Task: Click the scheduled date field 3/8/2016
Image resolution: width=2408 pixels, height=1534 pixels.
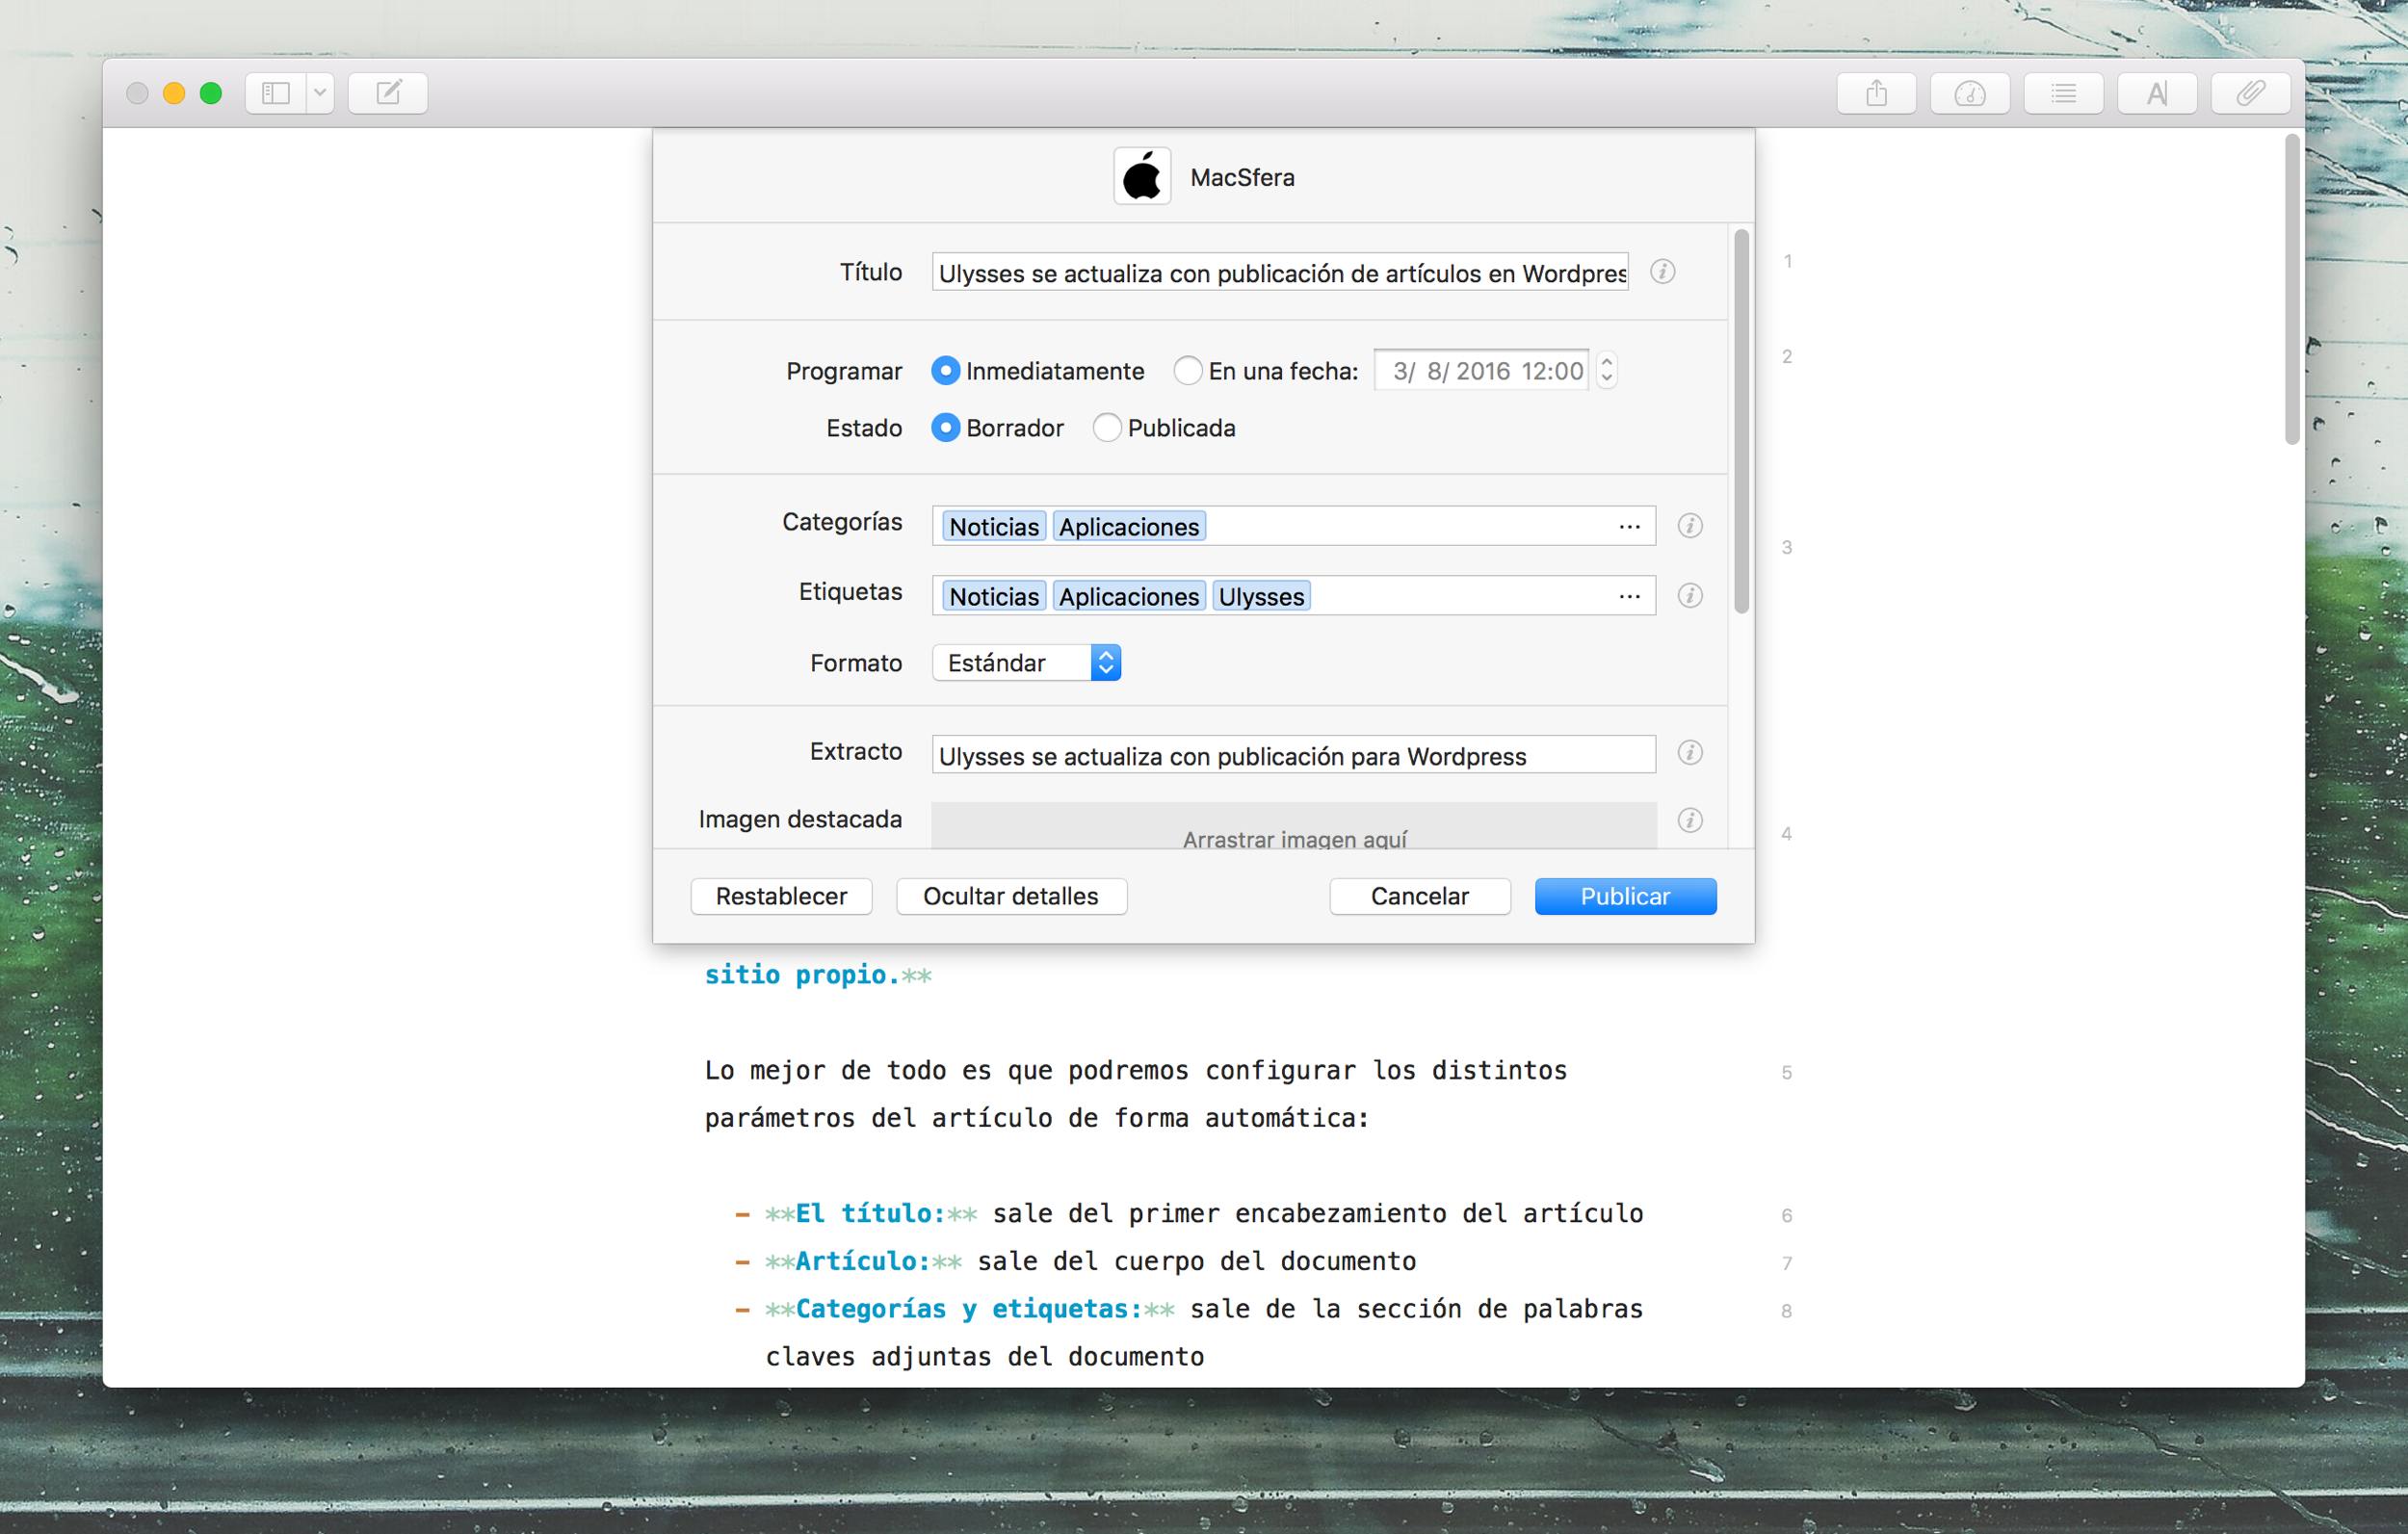Action: click(x=1482, y=371)
